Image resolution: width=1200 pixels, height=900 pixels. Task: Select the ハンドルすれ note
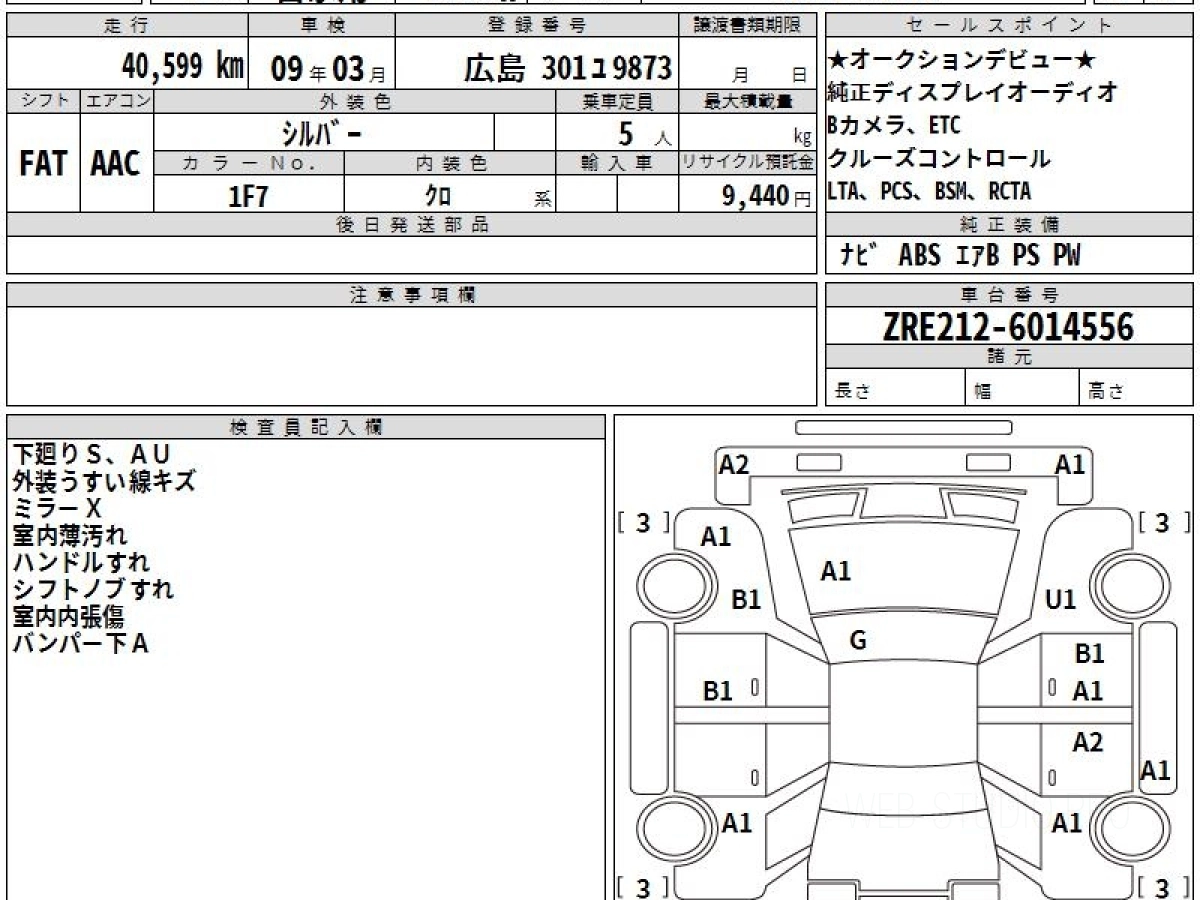[80, 562]
